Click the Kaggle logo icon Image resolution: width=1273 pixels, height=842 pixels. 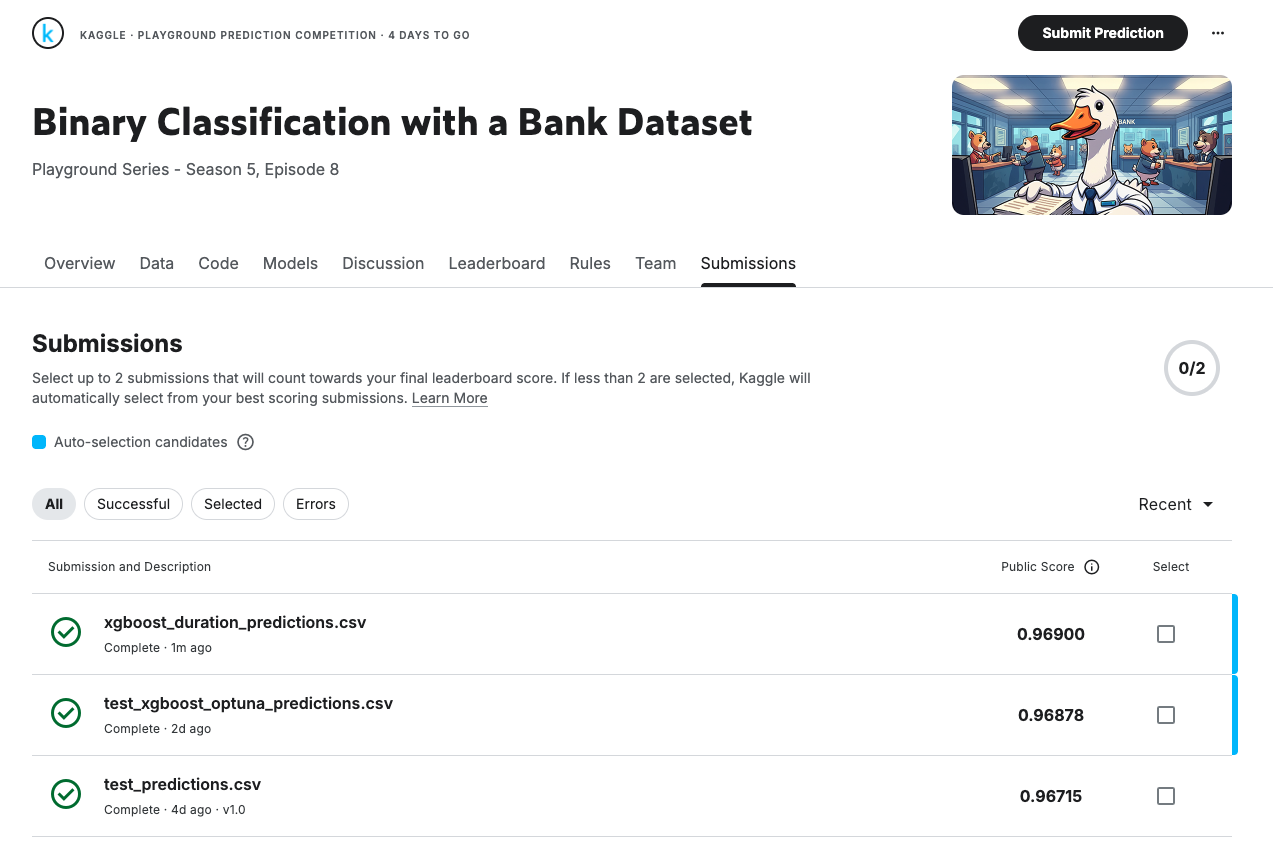tap(48, 34)
